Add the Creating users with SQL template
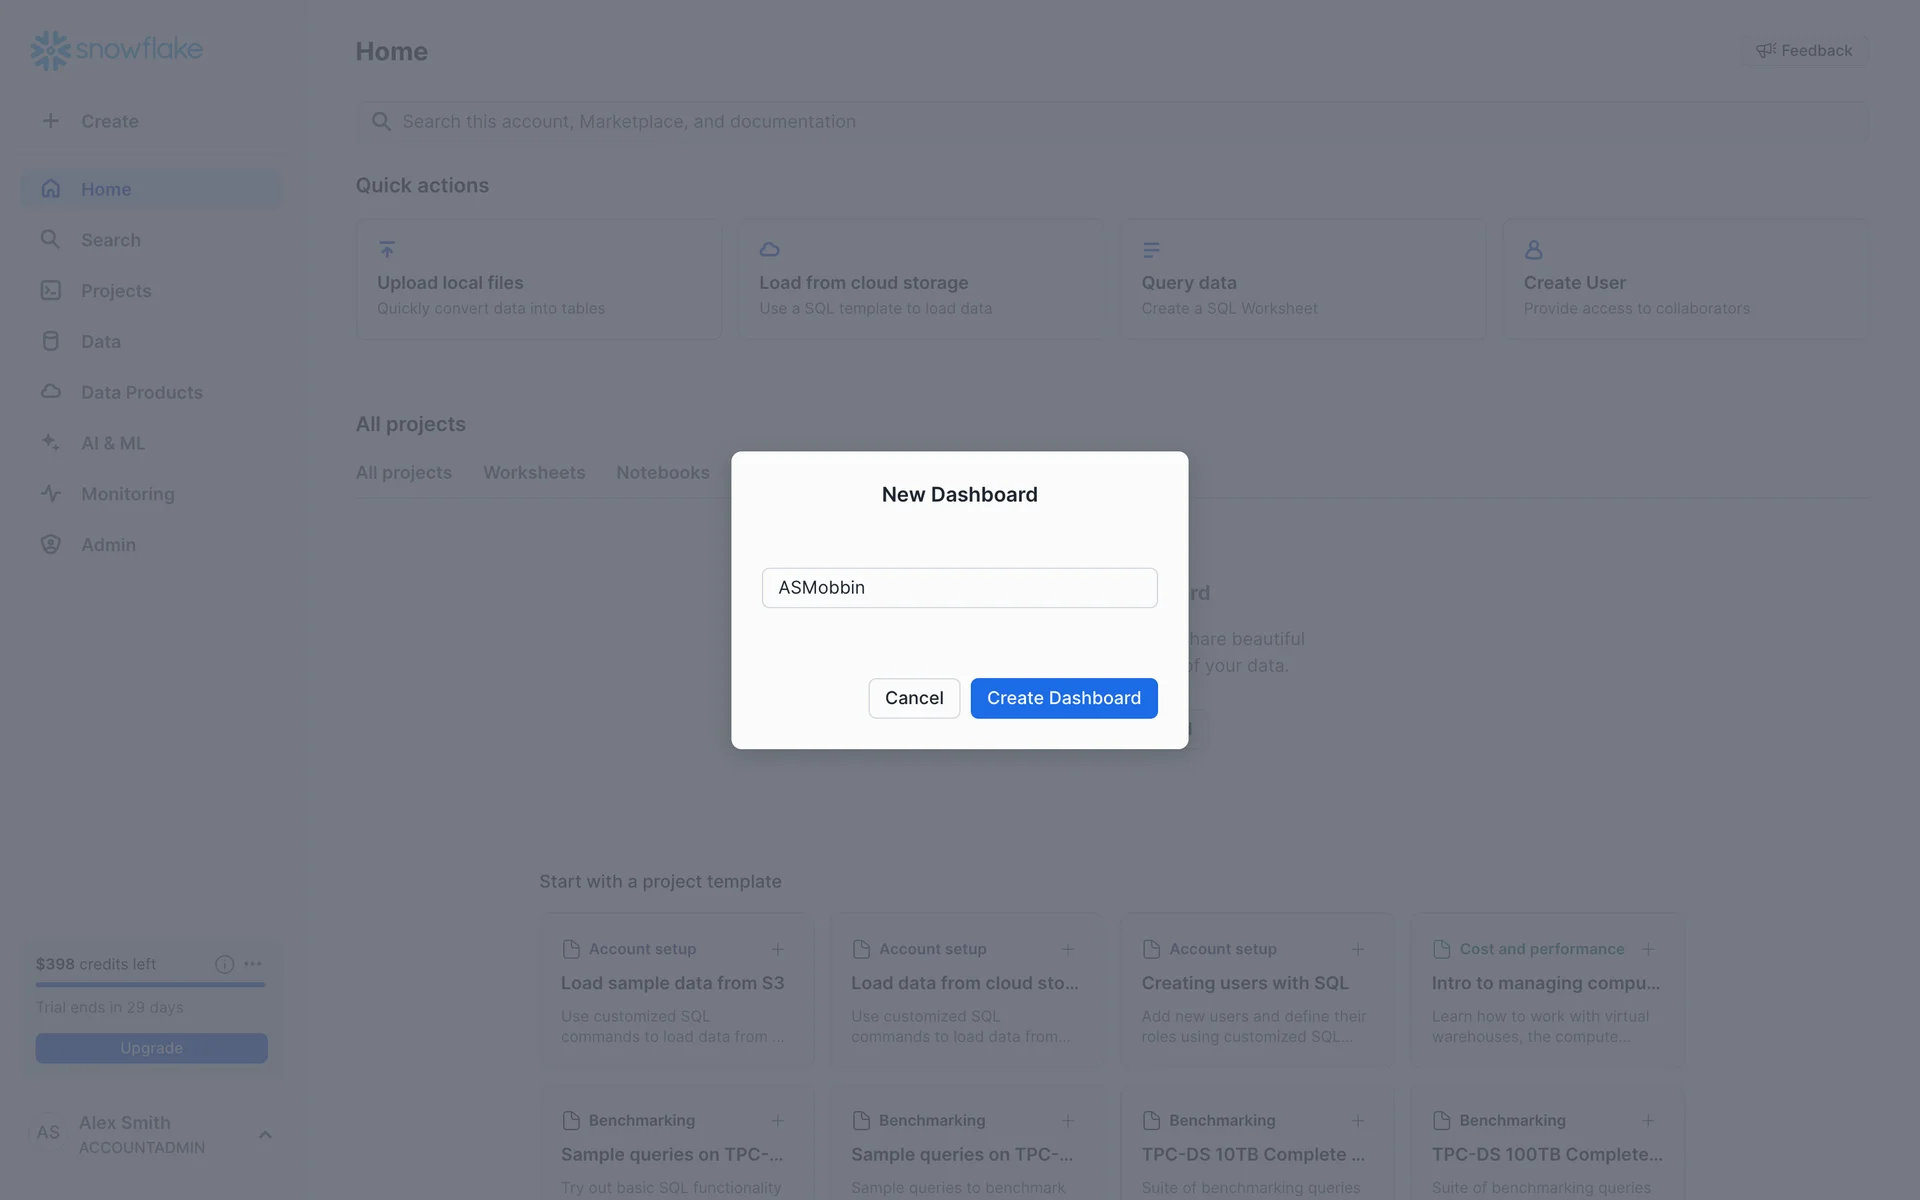1920x1200 pixels. pos(1357,949)
